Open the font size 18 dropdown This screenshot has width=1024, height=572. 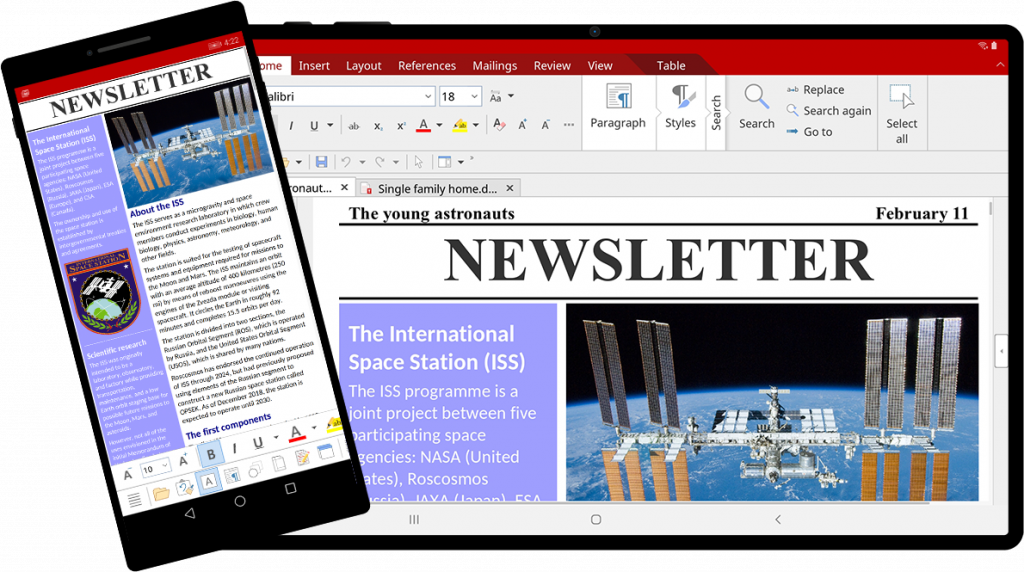pos(473,97)
